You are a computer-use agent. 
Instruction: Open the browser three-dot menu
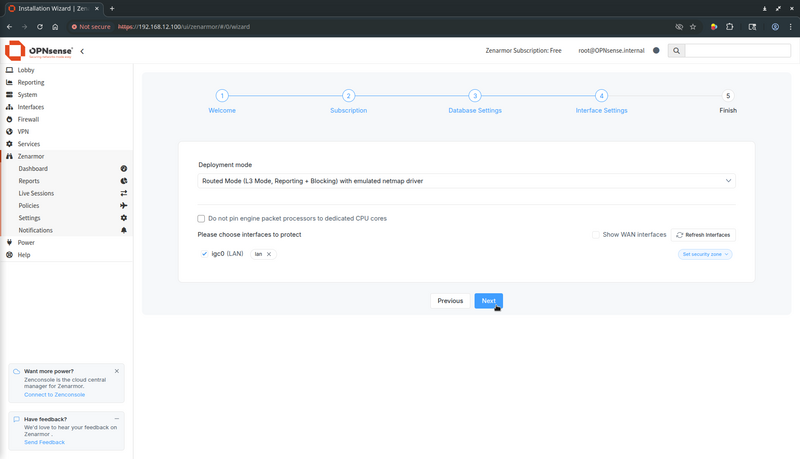(x=791, y=27)
